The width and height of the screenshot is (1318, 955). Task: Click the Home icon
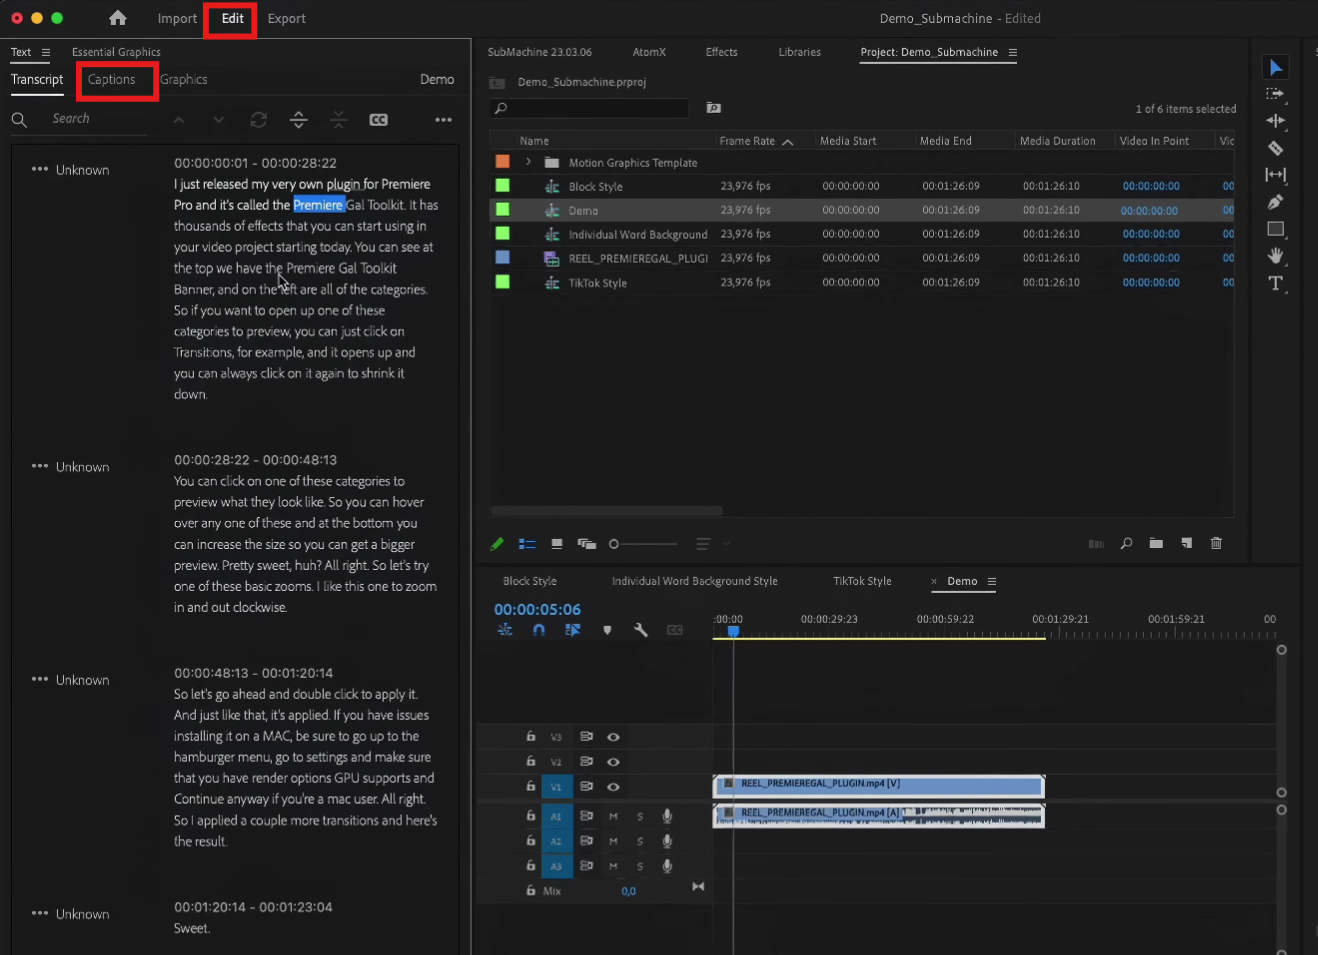click(118, 18)
